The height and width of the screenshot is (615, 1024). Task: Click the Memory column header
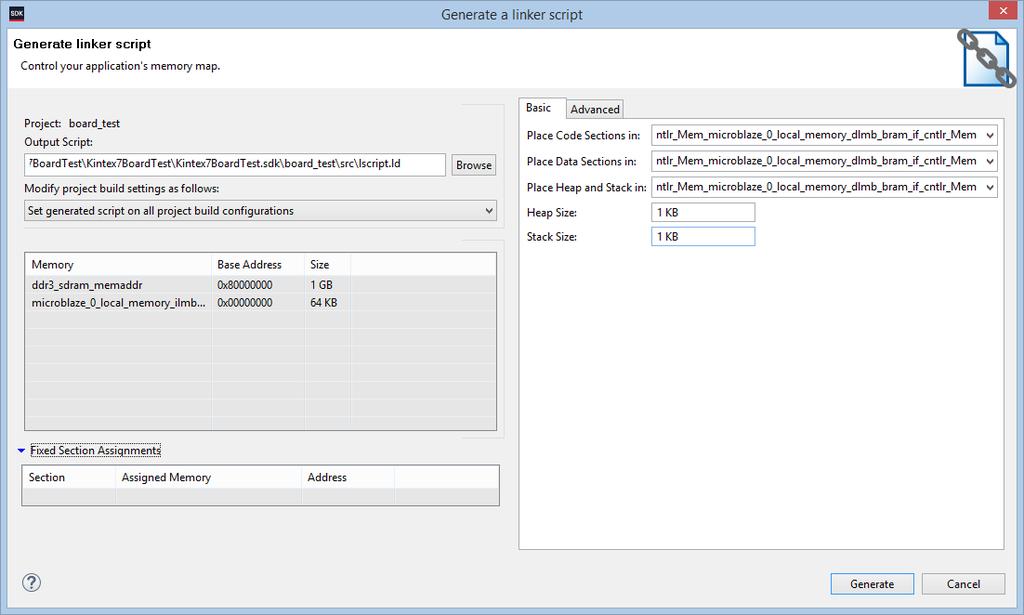(118, 264)
